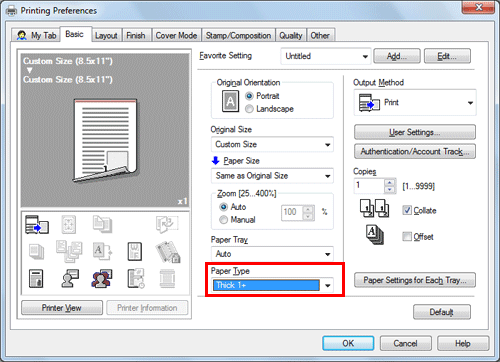Click black-bordered page layout icon

tap(135, 251)
